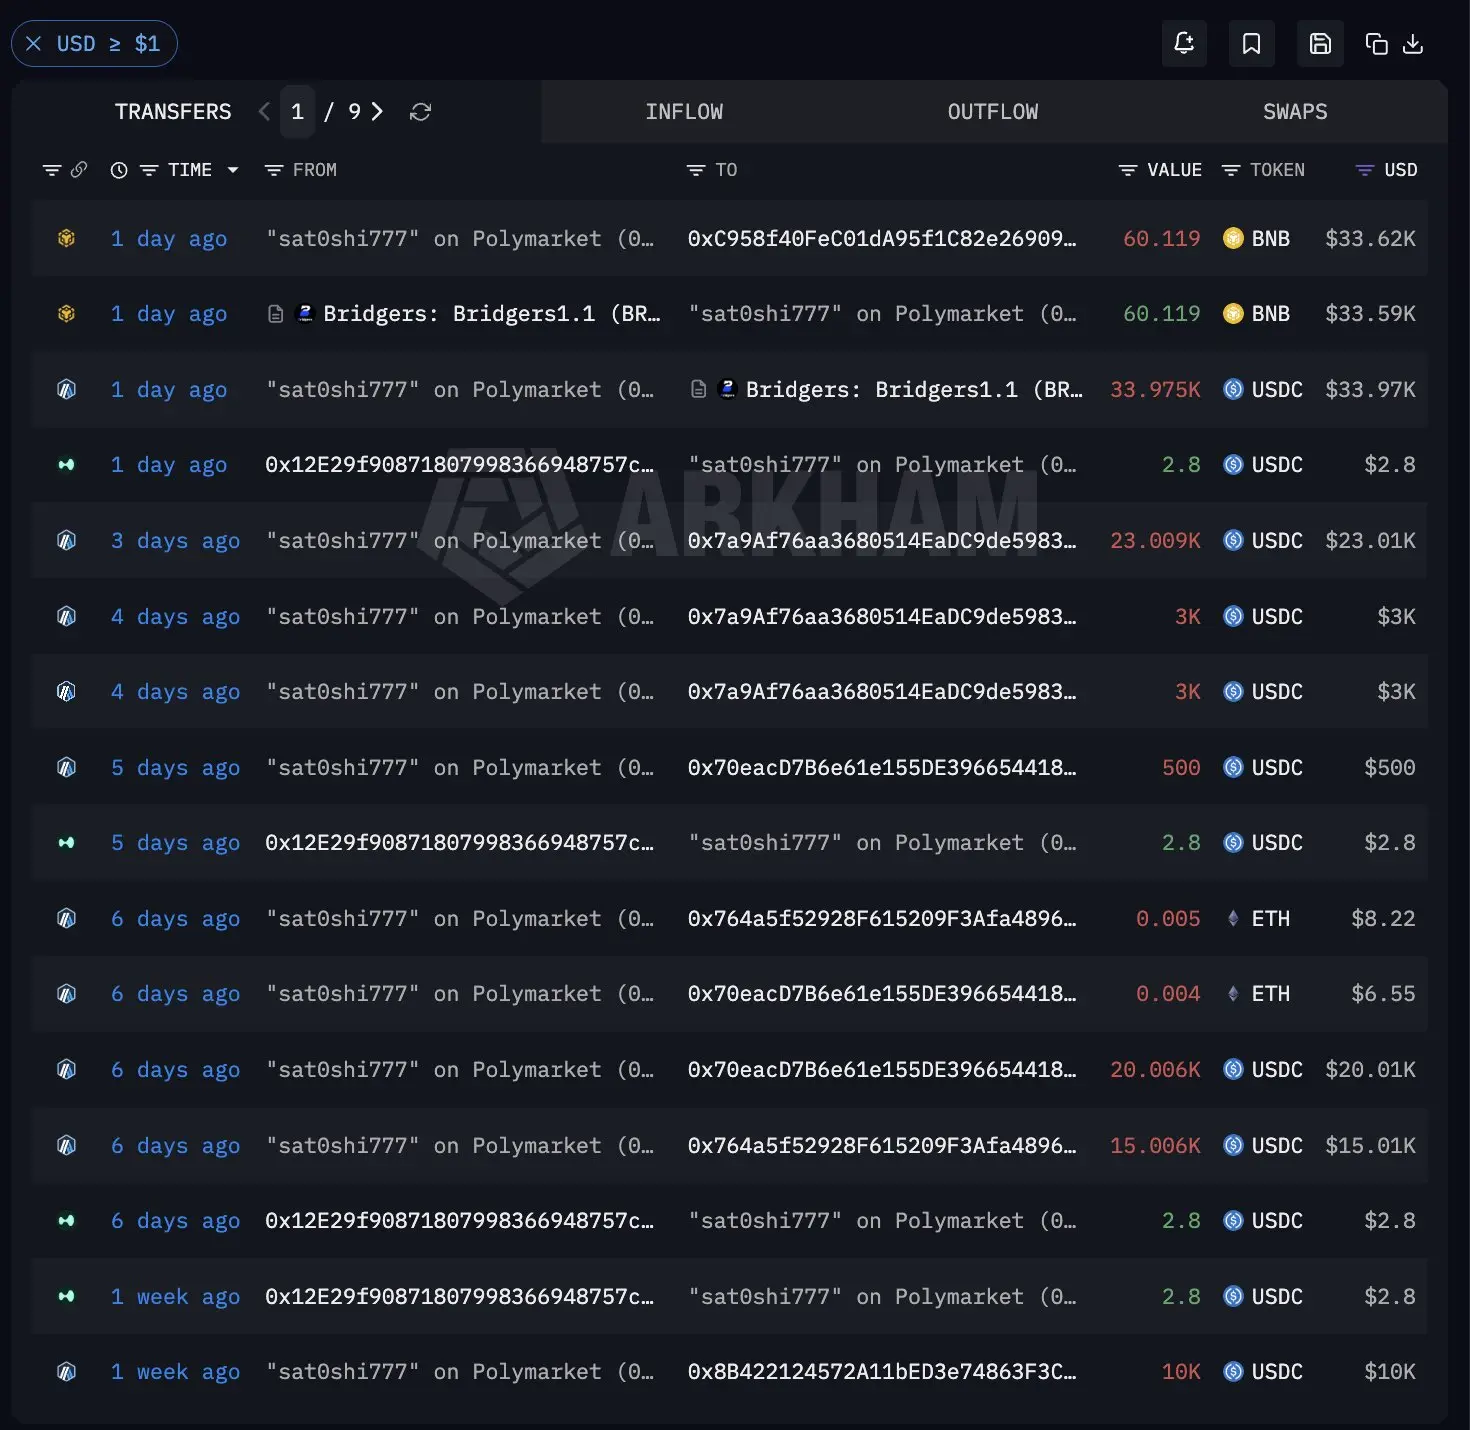This screenshot has height=1430, width=1470.
Task: Click the 33.975K value cell
Action: (1155, 390)
